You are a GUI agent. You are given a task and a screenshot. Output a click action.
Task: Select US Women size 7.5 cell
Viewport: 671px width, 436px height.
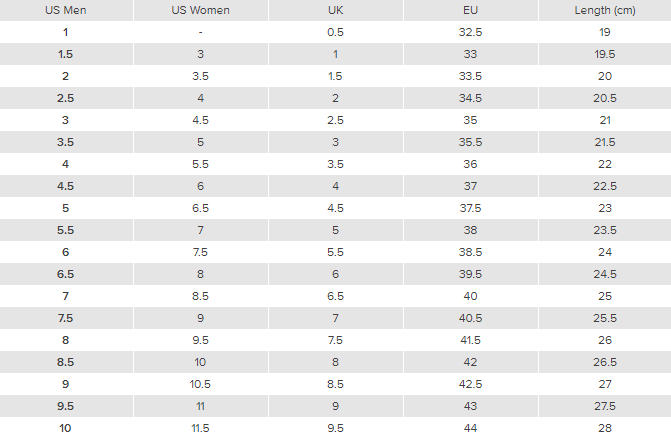pyautogui.click(x=201, y=252)
